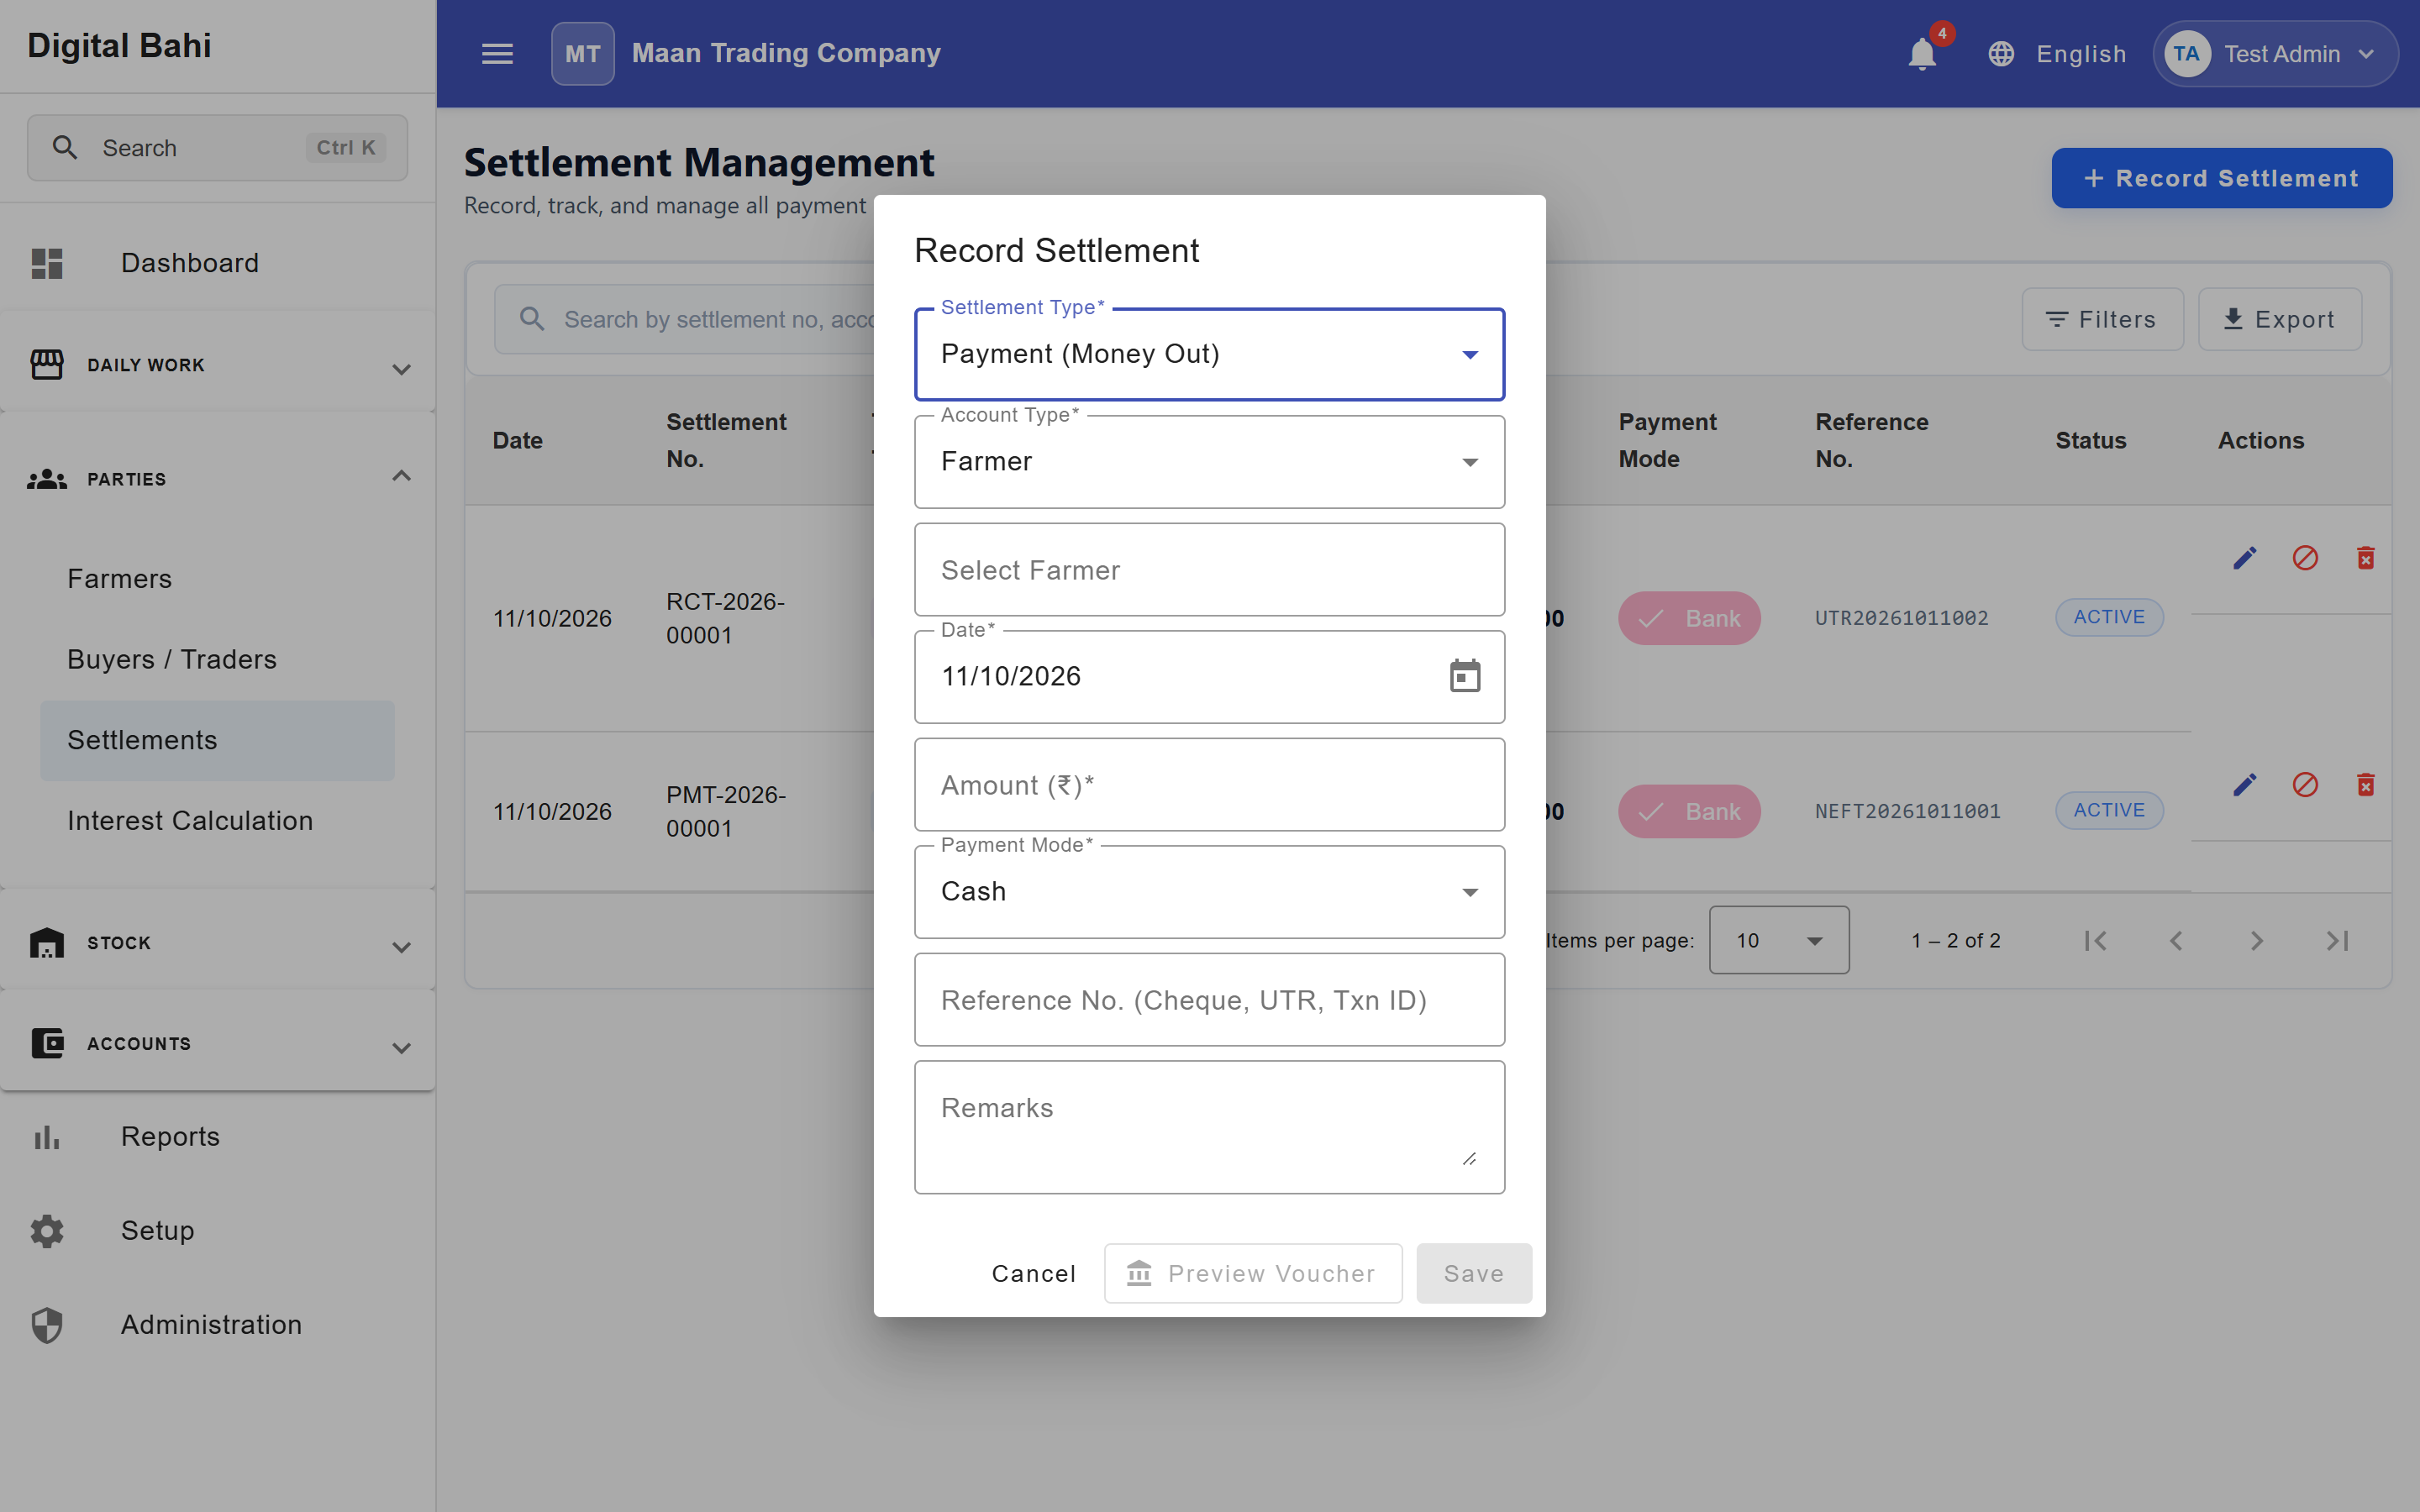Expand the Accounts section

pos(218,1044)
